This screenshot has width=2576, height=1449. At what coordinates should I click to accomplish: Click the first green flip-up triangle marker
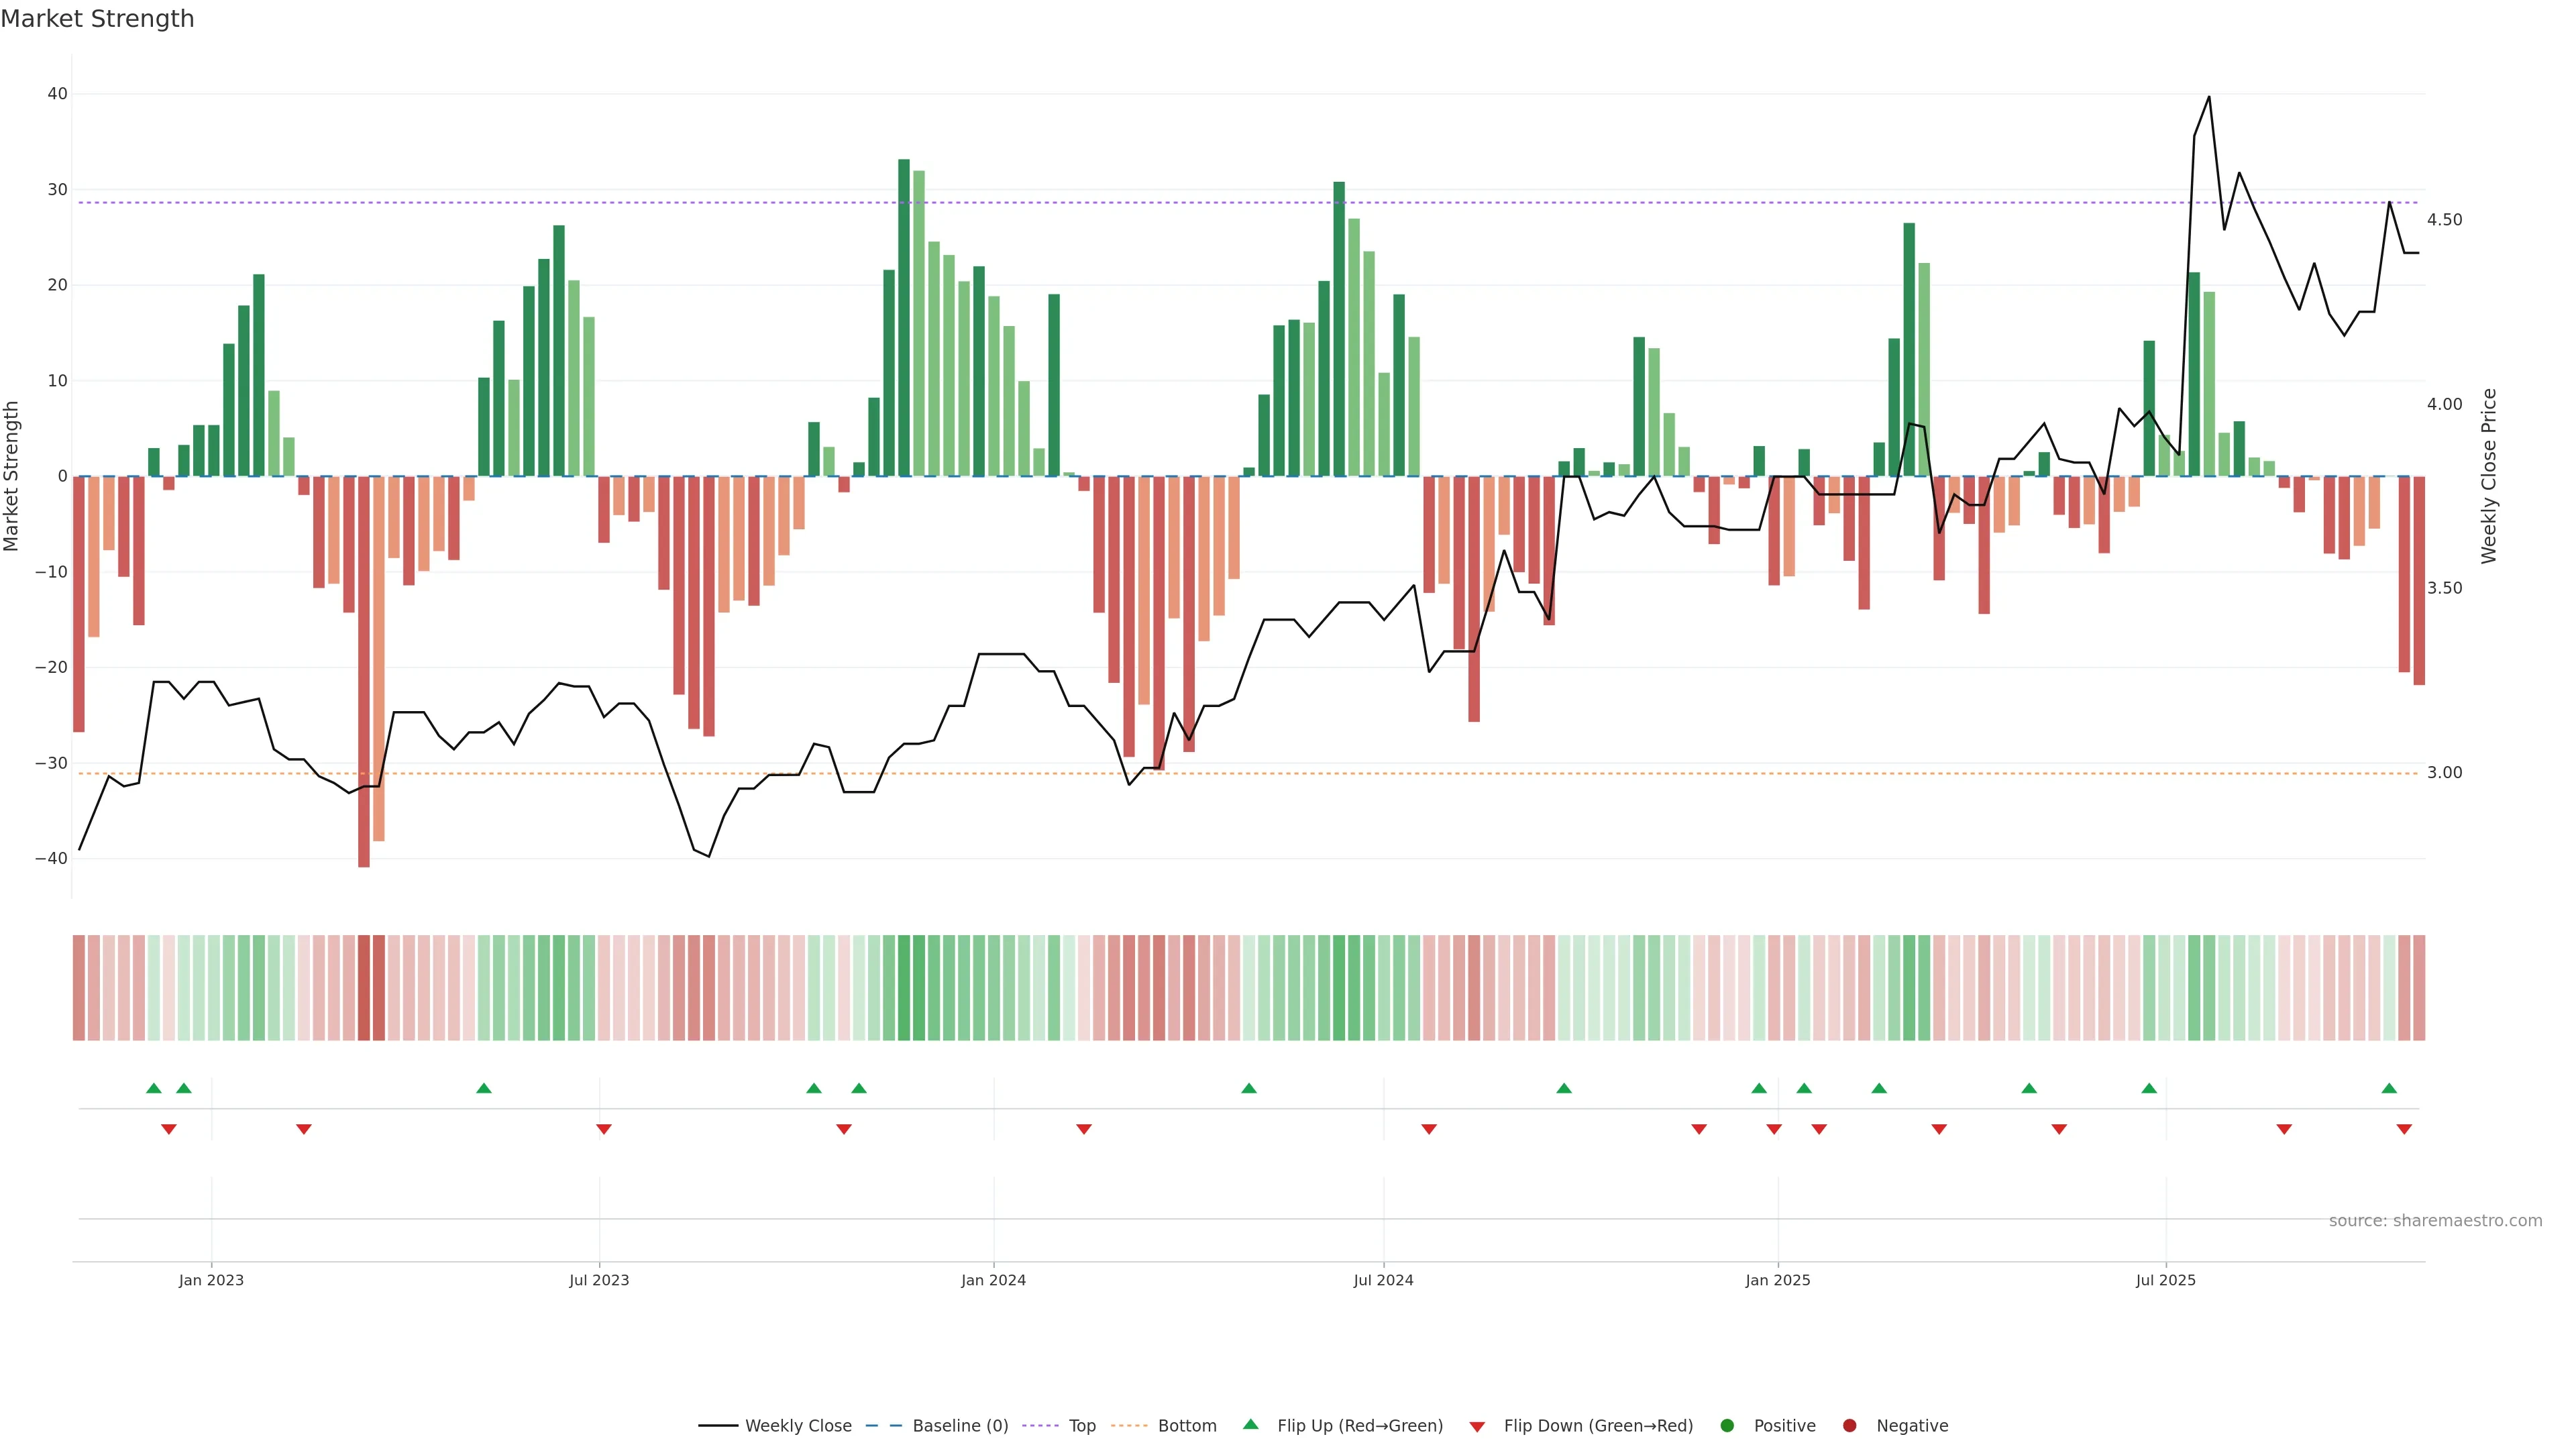coord(153,1088)
